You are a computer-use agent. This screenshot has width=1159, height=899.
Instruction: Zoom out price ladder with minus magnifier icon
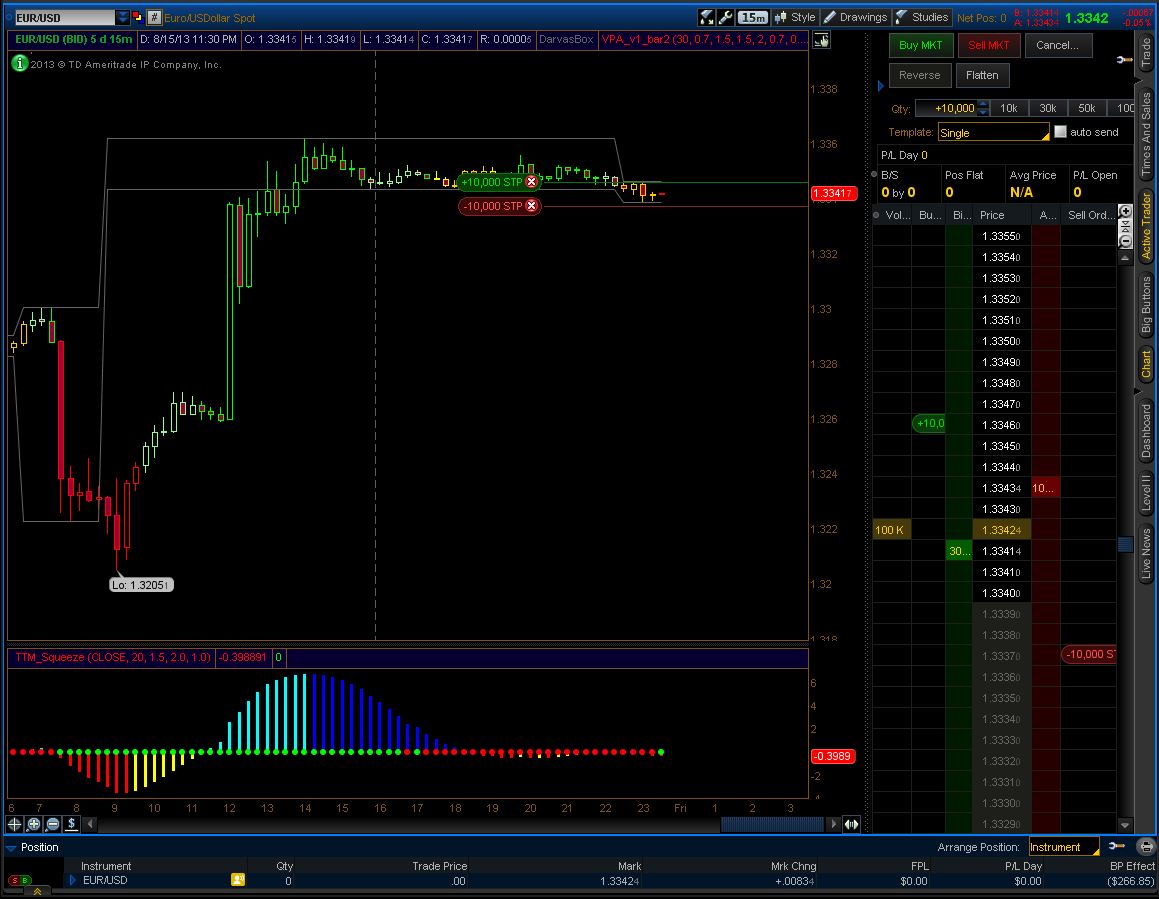pos(1125,242)
